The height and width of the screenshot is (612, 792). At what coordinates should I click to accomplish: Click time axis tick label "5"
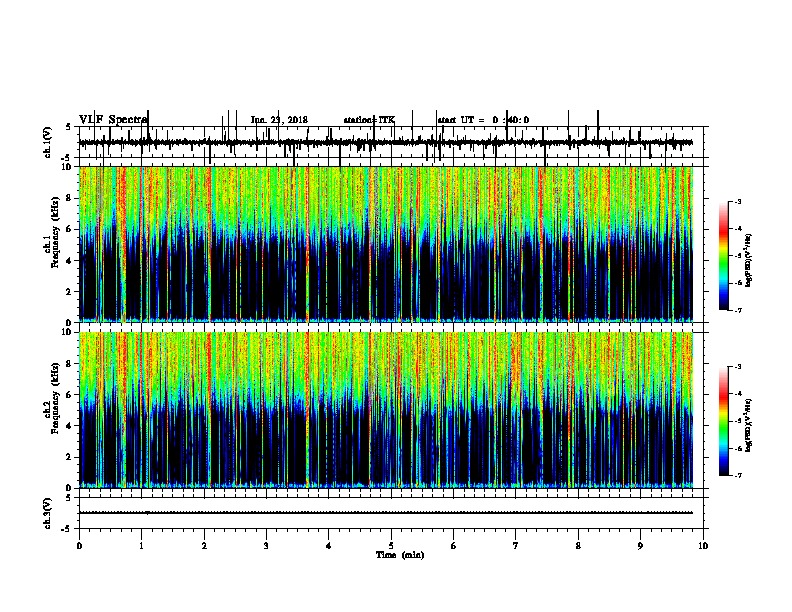[x=391, y=546]
